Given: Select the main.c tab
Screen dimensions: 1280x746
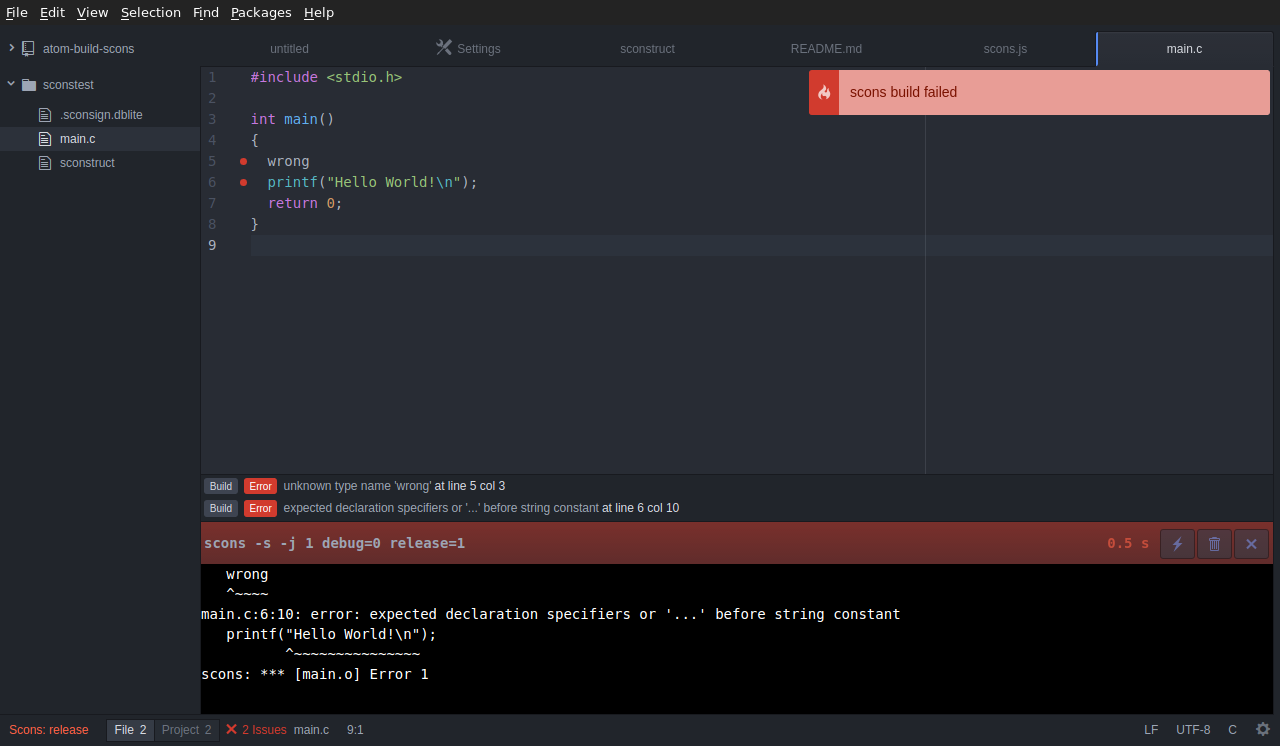Looking at the screenshot, I should click(x=1185, y=49).
